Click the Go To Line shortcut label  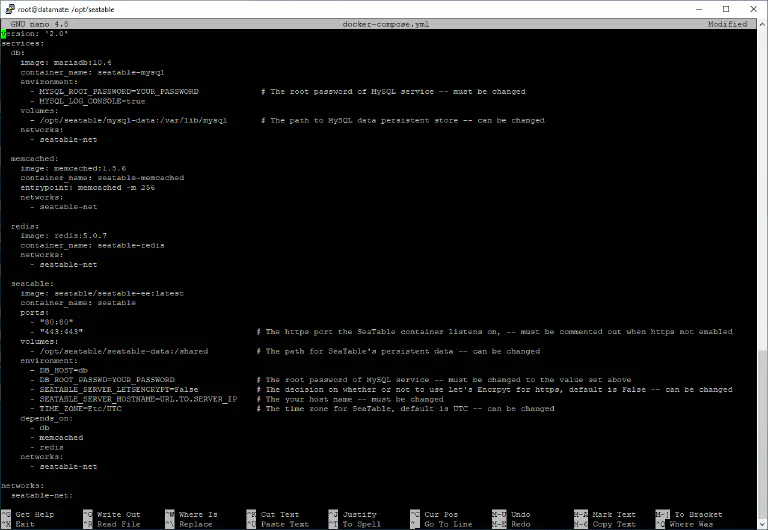point(448,524)
